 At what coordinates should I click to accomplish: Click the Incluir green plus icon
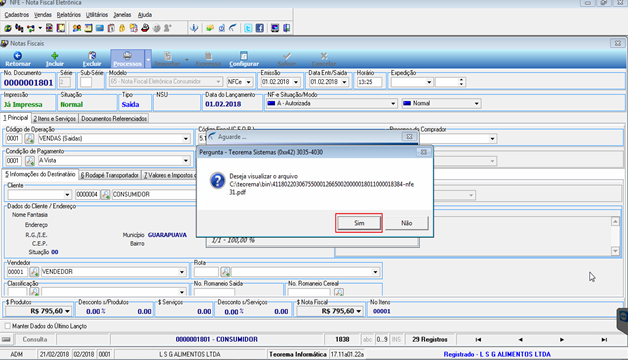[54, 56]
